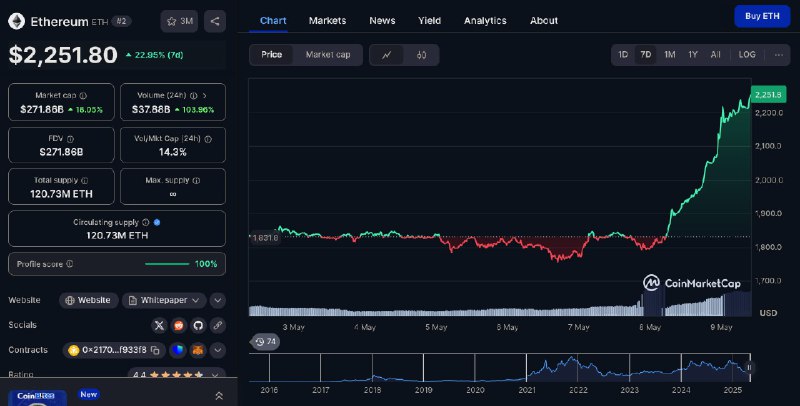Open the Website link button
This screenshot has width=800, height=406.
[89, 300]
